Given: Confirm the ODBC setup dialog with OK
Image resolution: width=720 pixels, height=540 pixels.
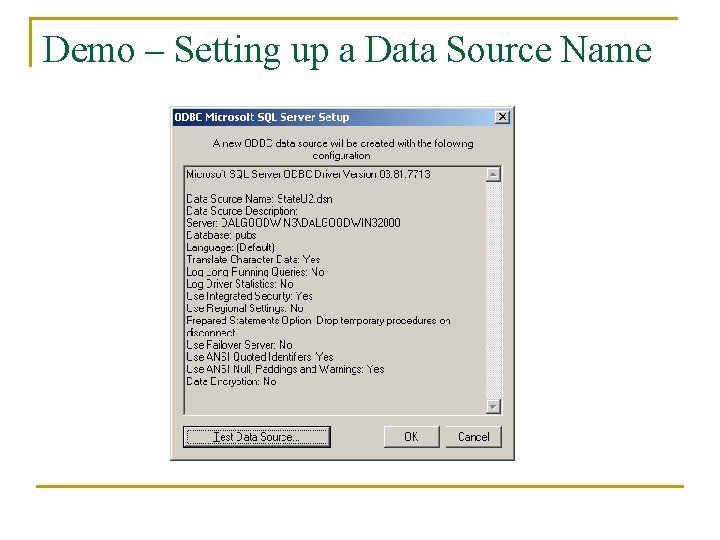Looking at the screenshot, I should 411,437.
